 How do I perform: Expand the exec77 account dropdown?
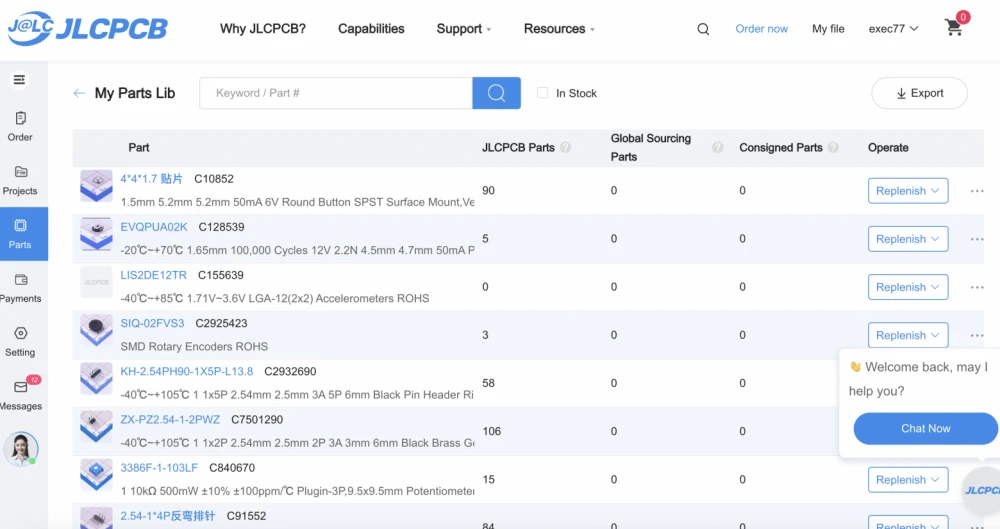pyautogui.click(x=892, y=29)
